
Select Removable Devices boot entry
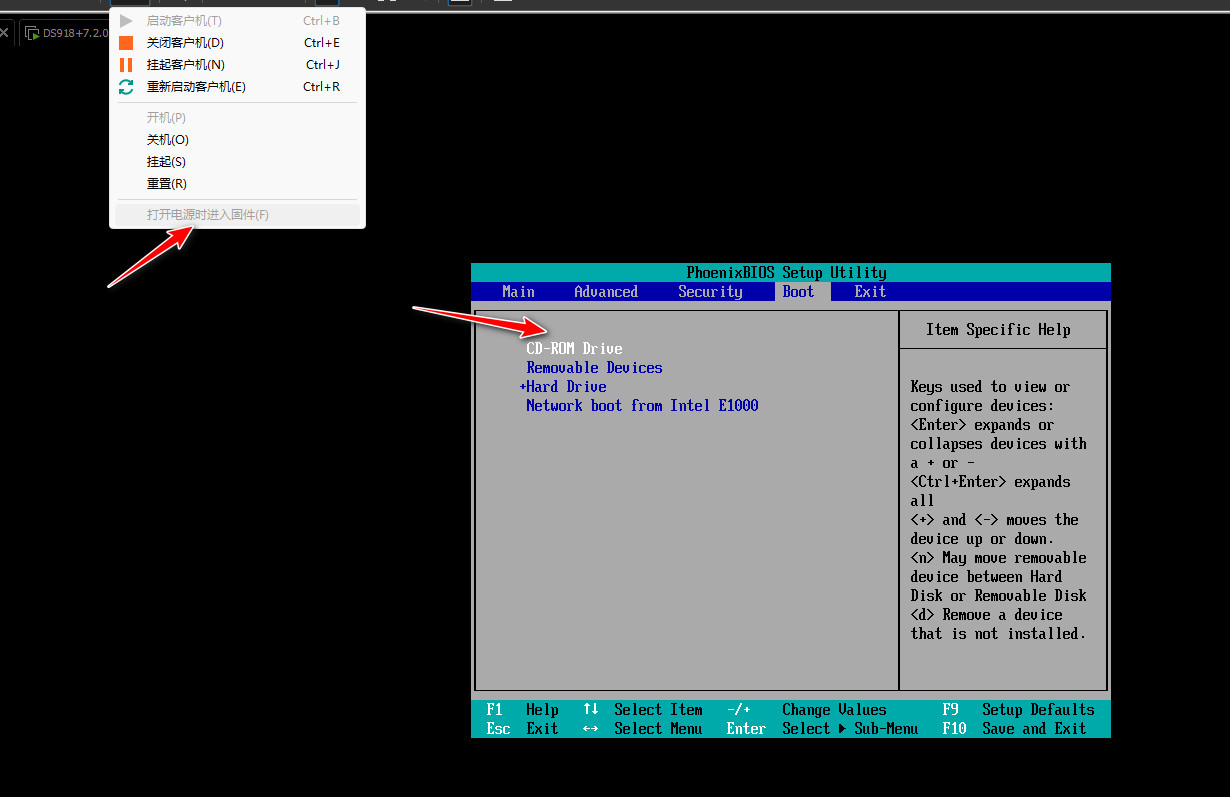(x=594, y=368)
